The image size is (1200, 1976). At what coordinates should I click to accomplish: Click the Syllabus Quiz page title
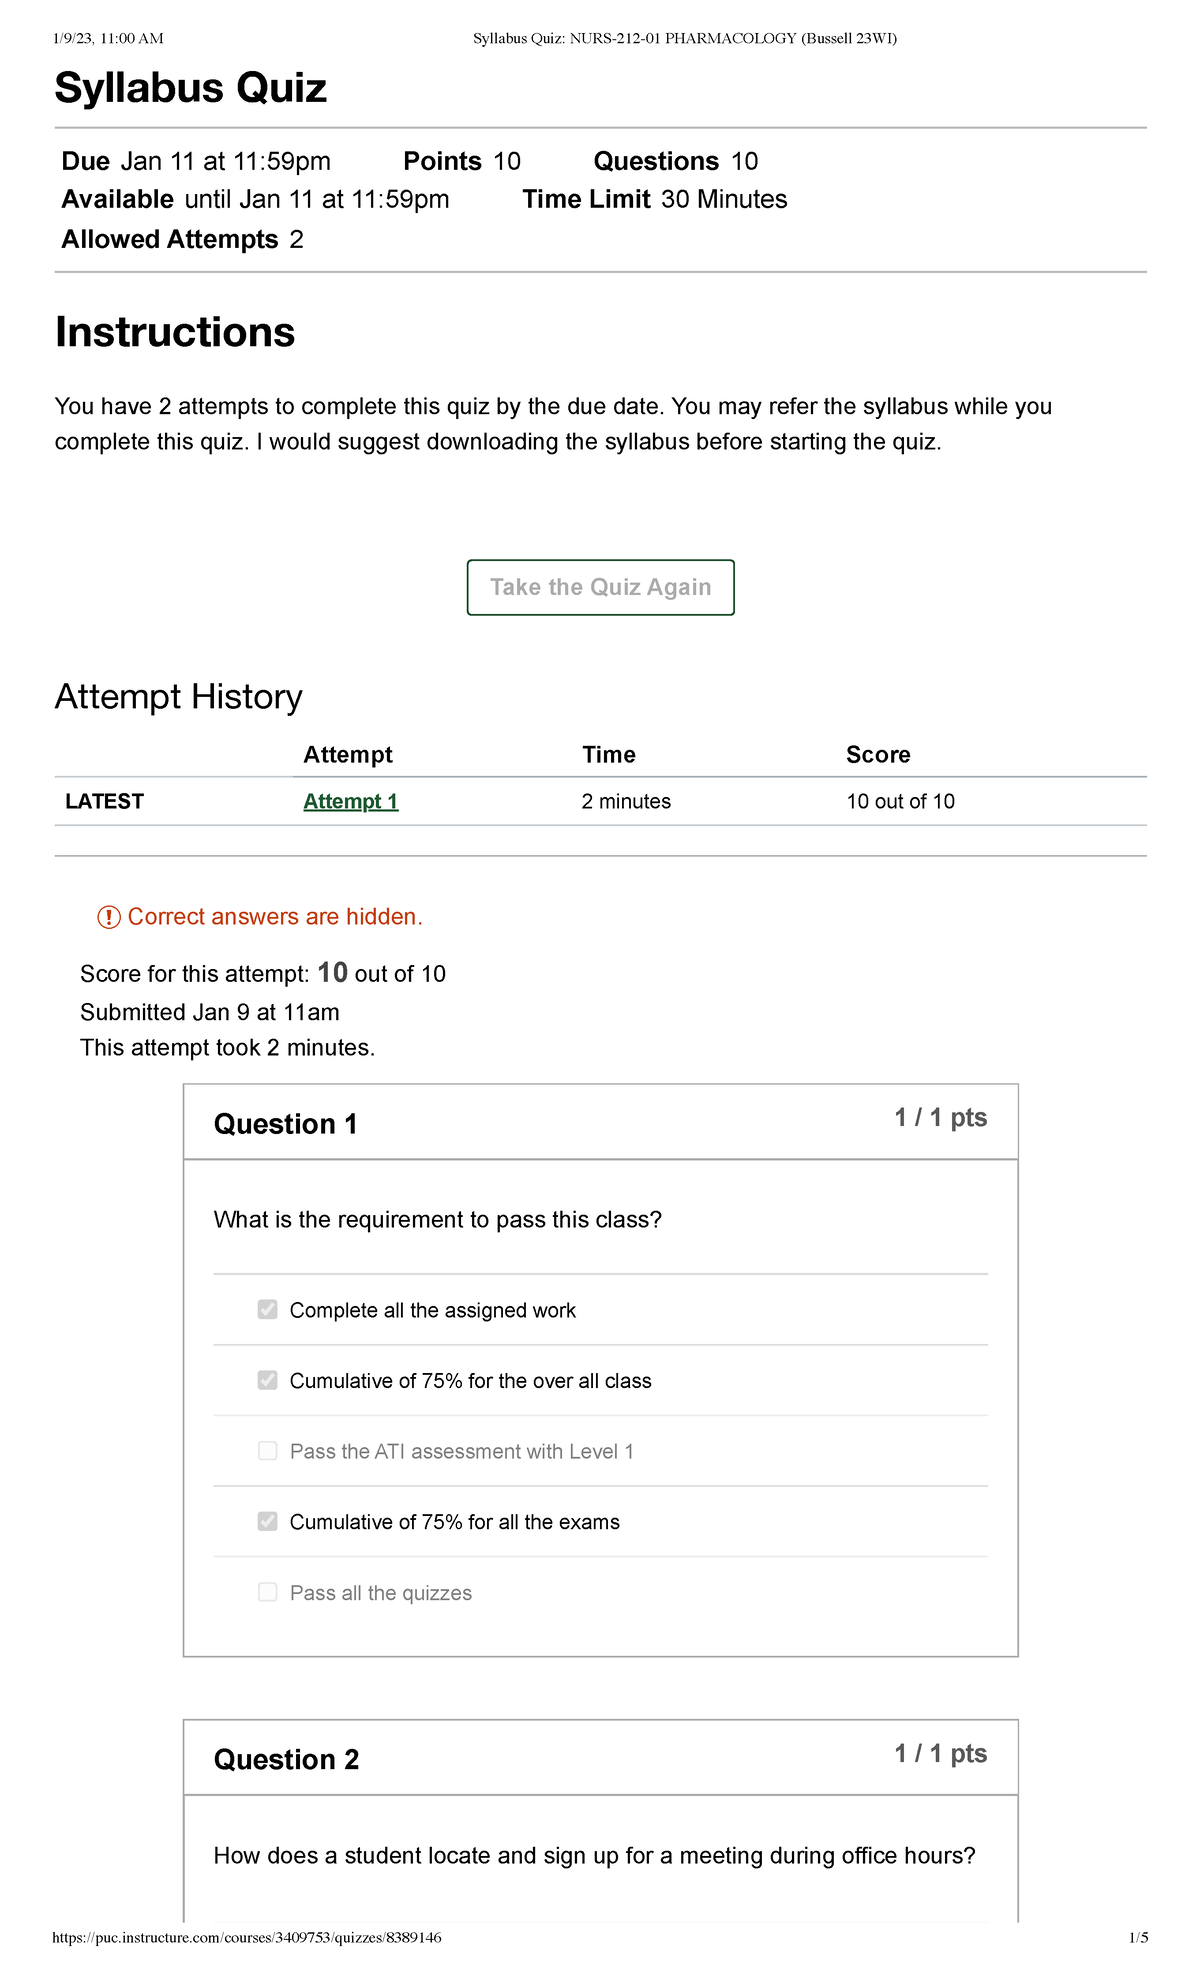(190, 88)
